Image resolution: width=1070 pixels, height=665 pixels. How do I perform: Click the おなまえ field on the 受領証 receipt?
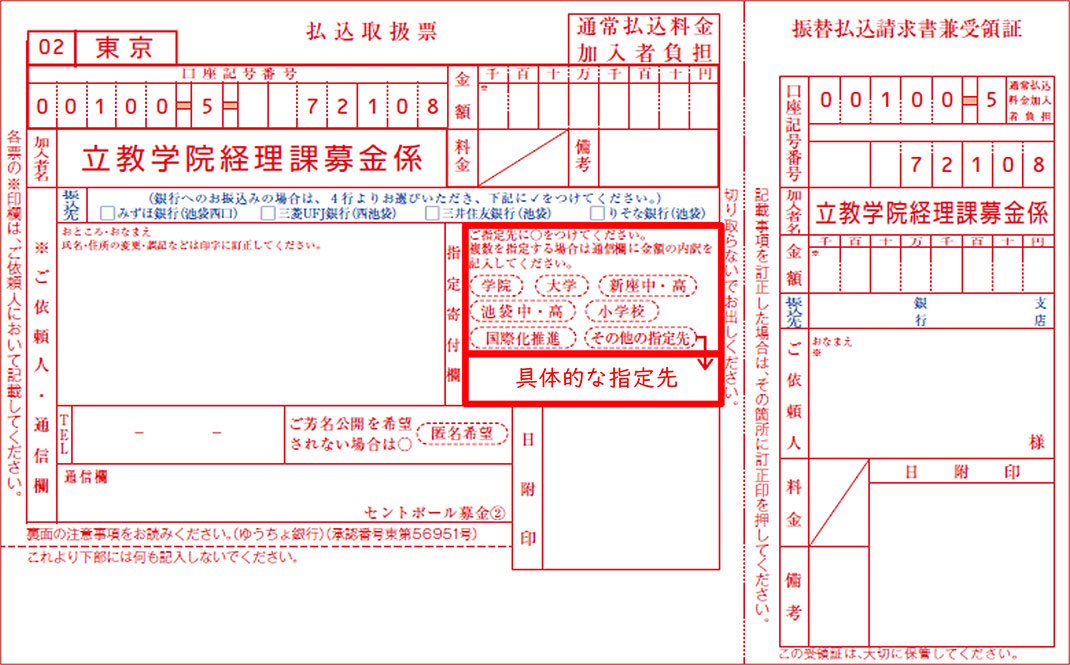tap(931, 393)
